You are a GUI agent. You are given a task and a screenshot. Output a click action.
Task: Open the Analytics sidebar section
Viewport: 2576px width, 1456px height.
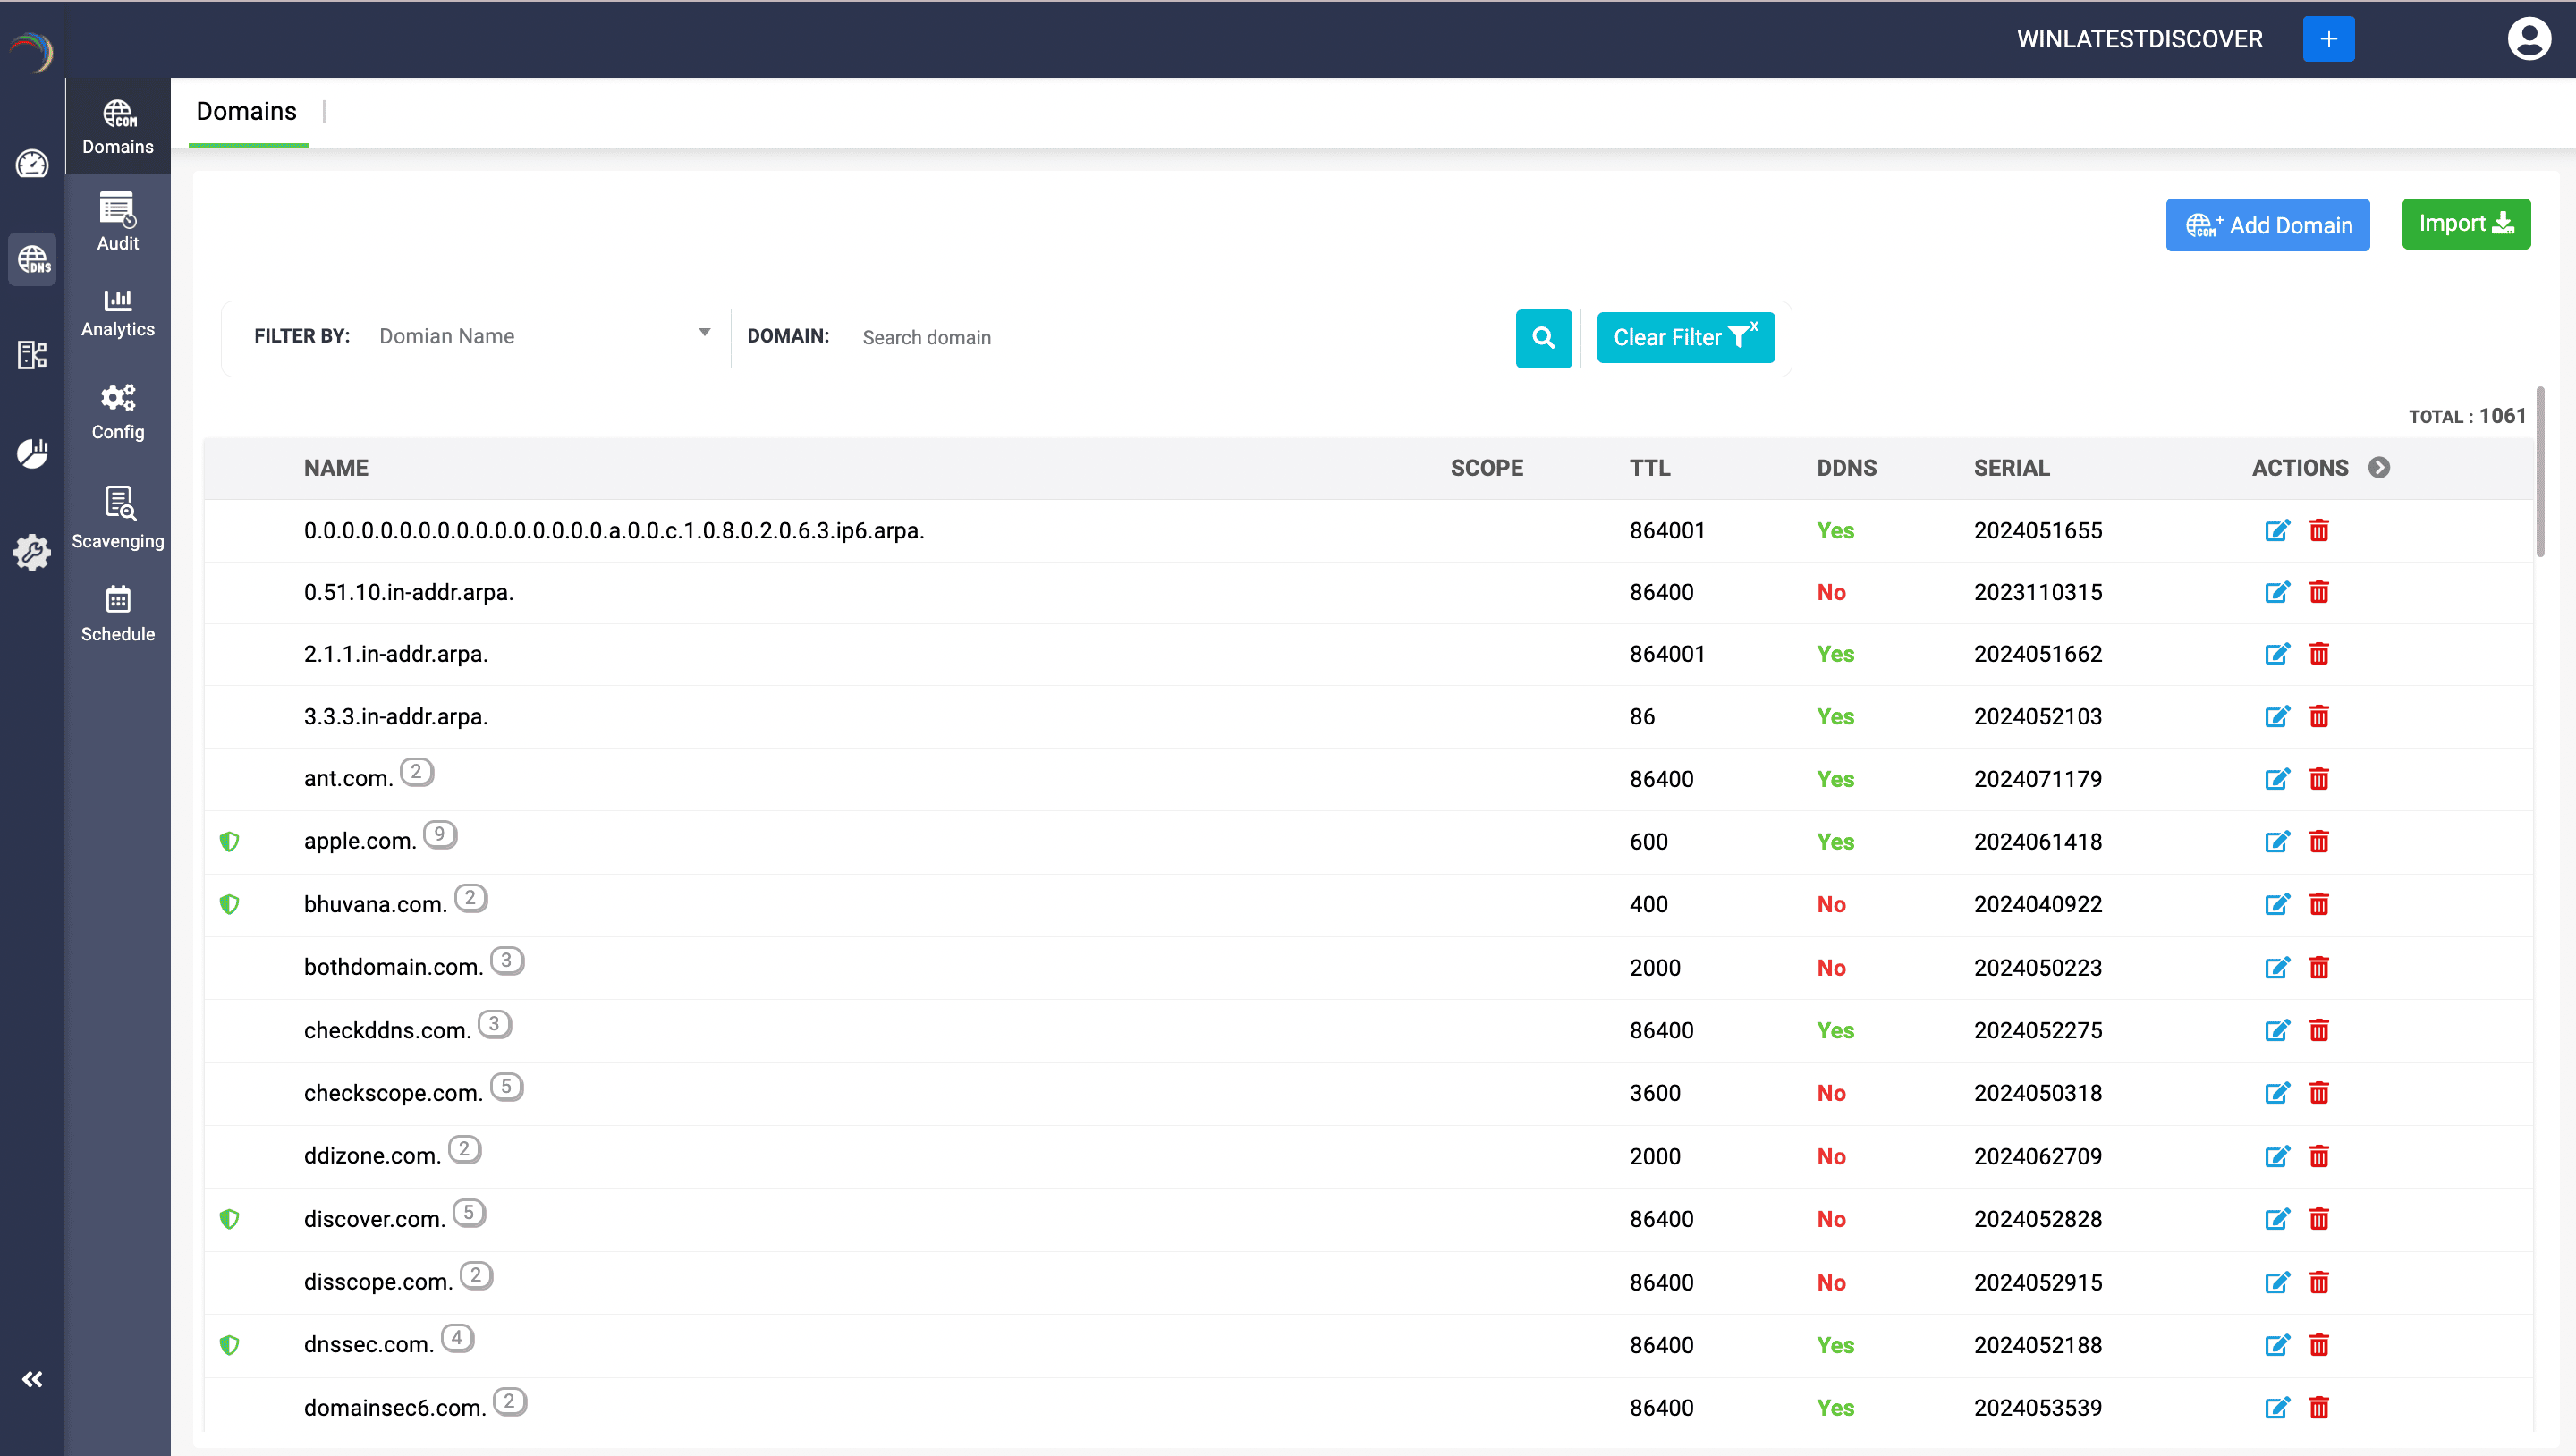(117, 313)
